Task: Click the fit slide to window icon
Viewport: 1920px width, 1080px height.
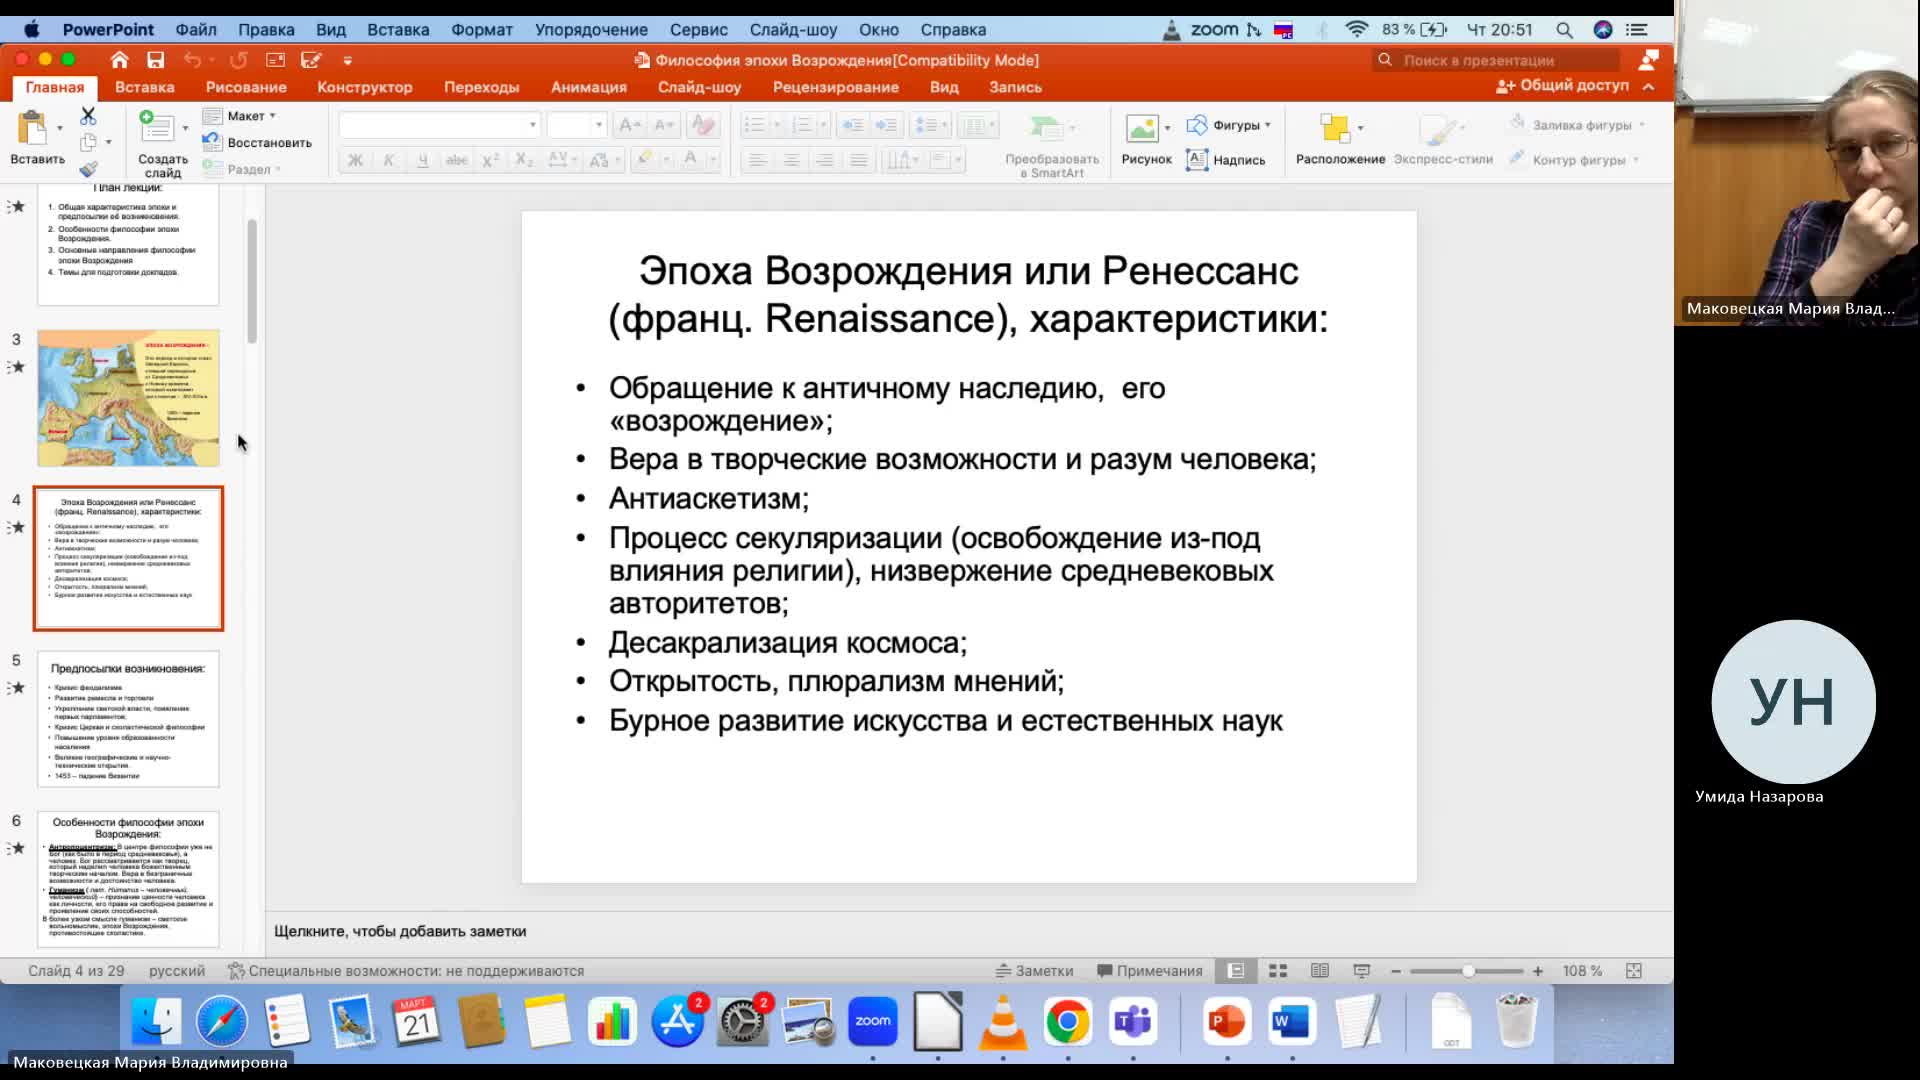Action: click(1634, 971)
